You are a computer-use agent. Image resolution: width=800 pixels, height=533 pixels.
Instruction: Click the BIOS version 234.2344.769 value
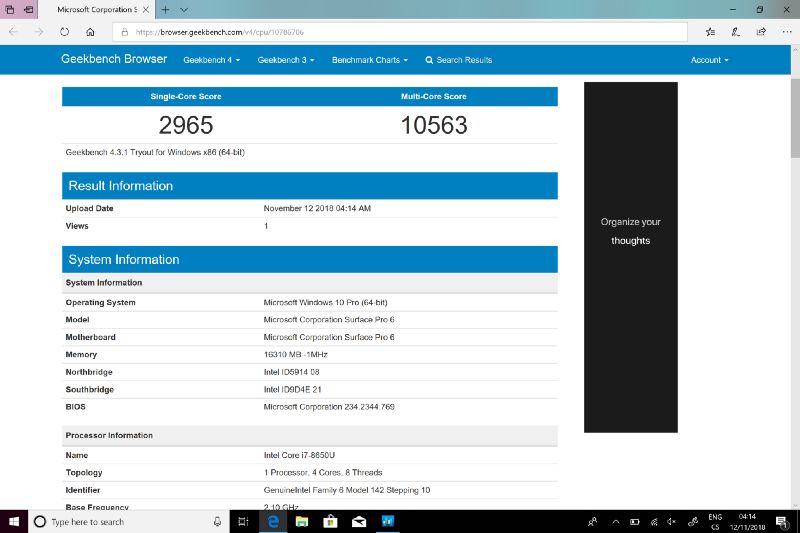tap(329, 407)
